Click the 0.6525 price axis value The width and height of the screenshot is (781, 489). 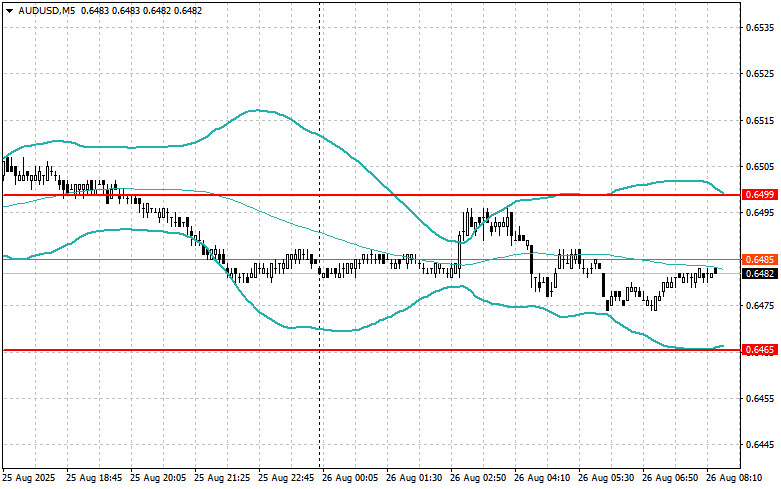pos(760,74)
